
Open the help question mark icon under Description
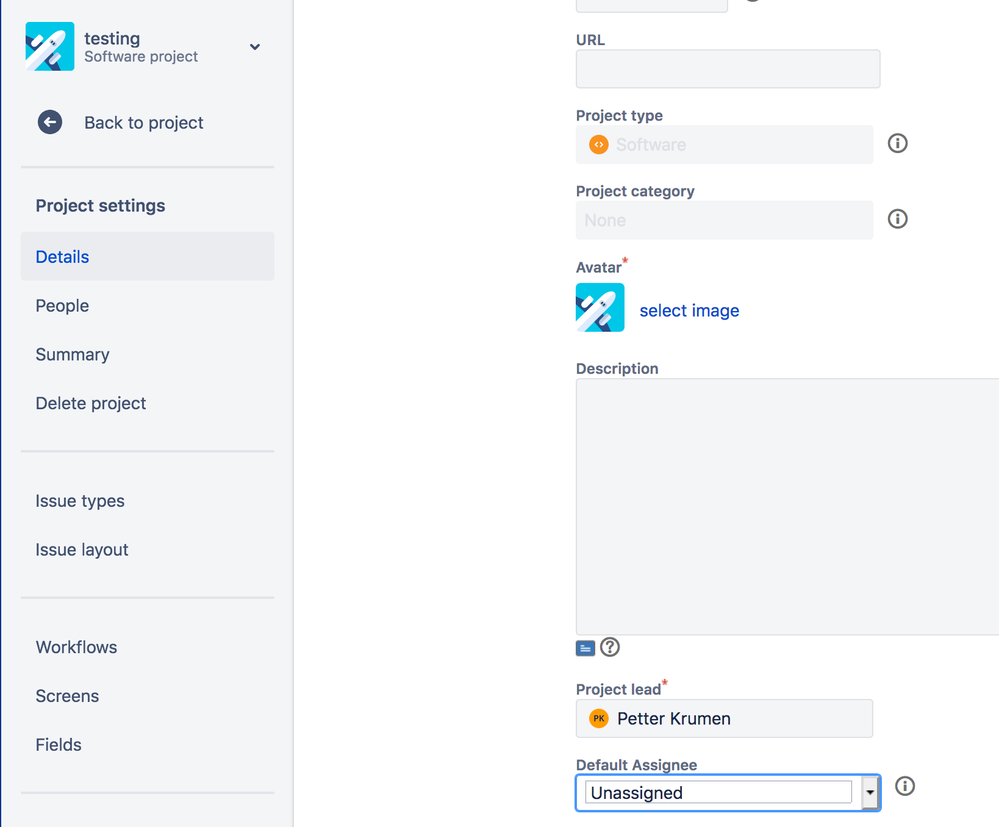tap(610, 647)
